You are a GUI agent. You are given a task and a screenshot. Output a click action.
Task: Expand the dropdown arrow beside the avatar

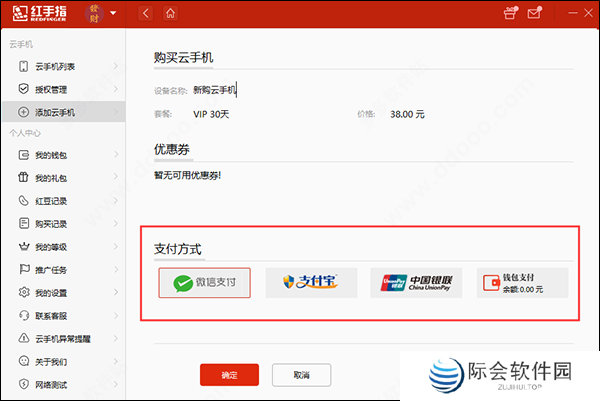coord(113,13)
